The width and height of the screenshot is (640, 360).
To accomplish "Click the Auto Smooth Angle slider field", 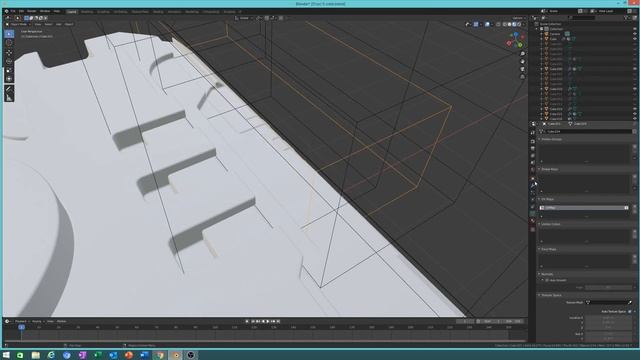I will click(x=608, y=287).
